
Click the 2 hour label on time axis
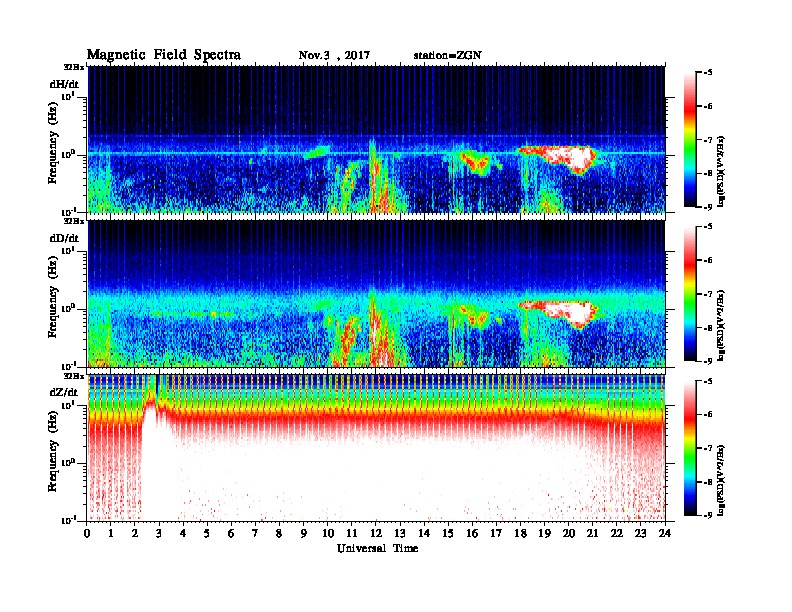pyautogui.click(x=135, y=534)
